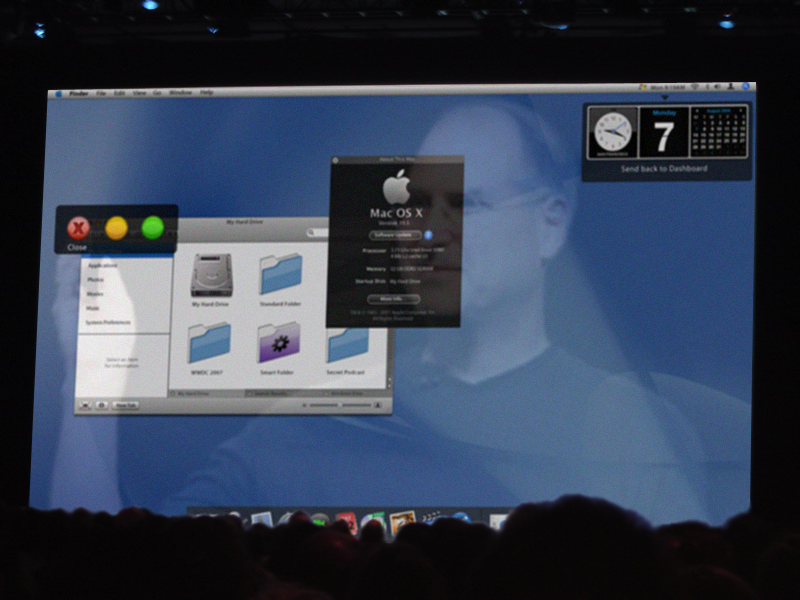Click the blue round icon beside Software Update
This screenshot has height=600, width=800.
pos(429,235)
